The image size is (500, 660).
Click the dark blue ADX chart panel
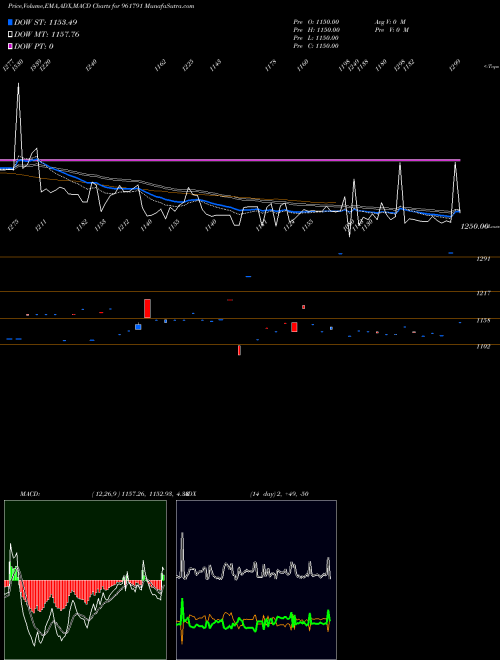pyautogui.click(x=256, y=580)
